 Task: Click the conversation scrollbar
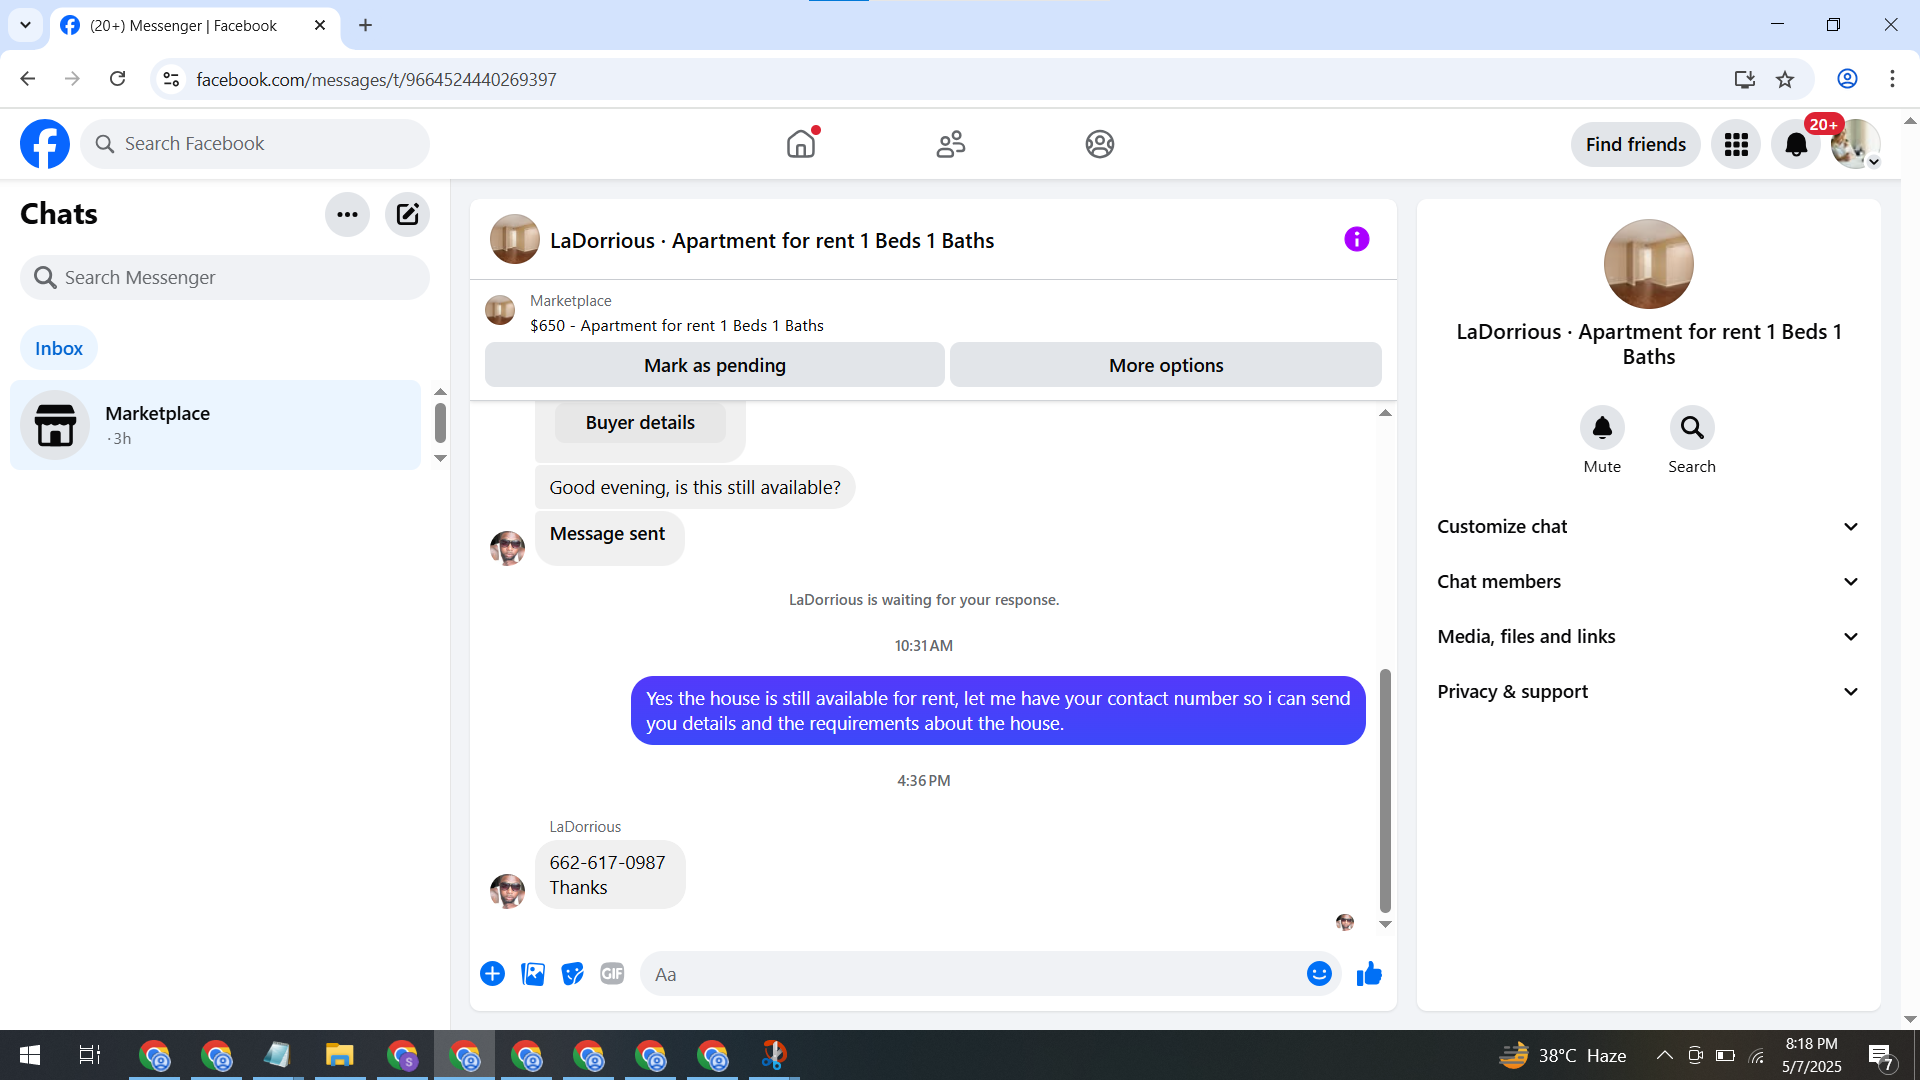tap(1385, 790)
